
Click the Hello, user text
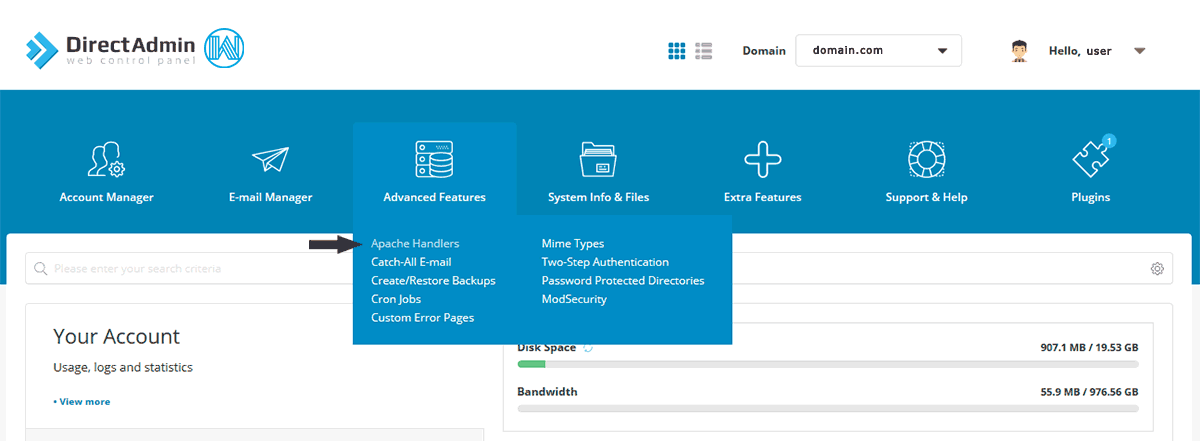1080,51
